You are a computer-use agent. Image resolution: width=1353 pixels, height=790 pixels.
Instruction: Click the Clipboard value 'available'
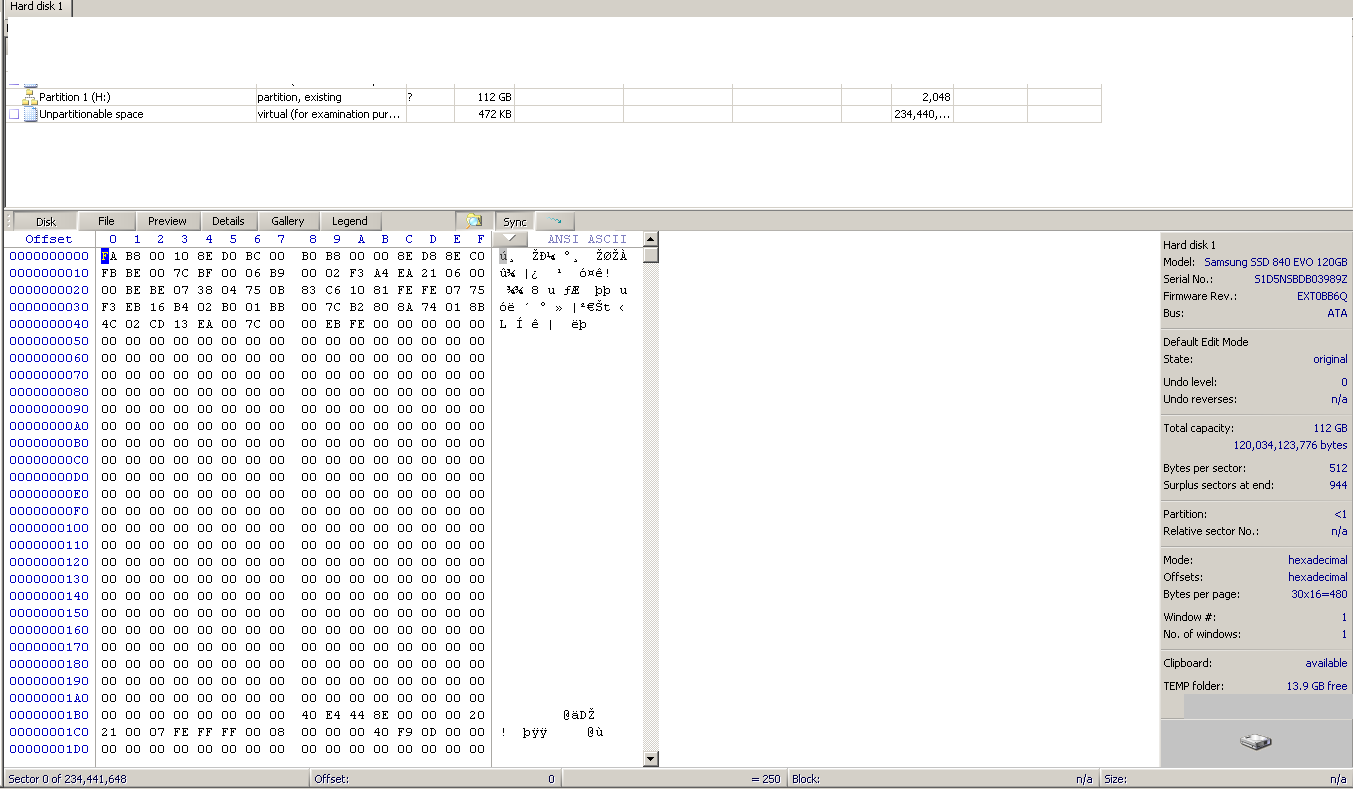(1326, 663)
